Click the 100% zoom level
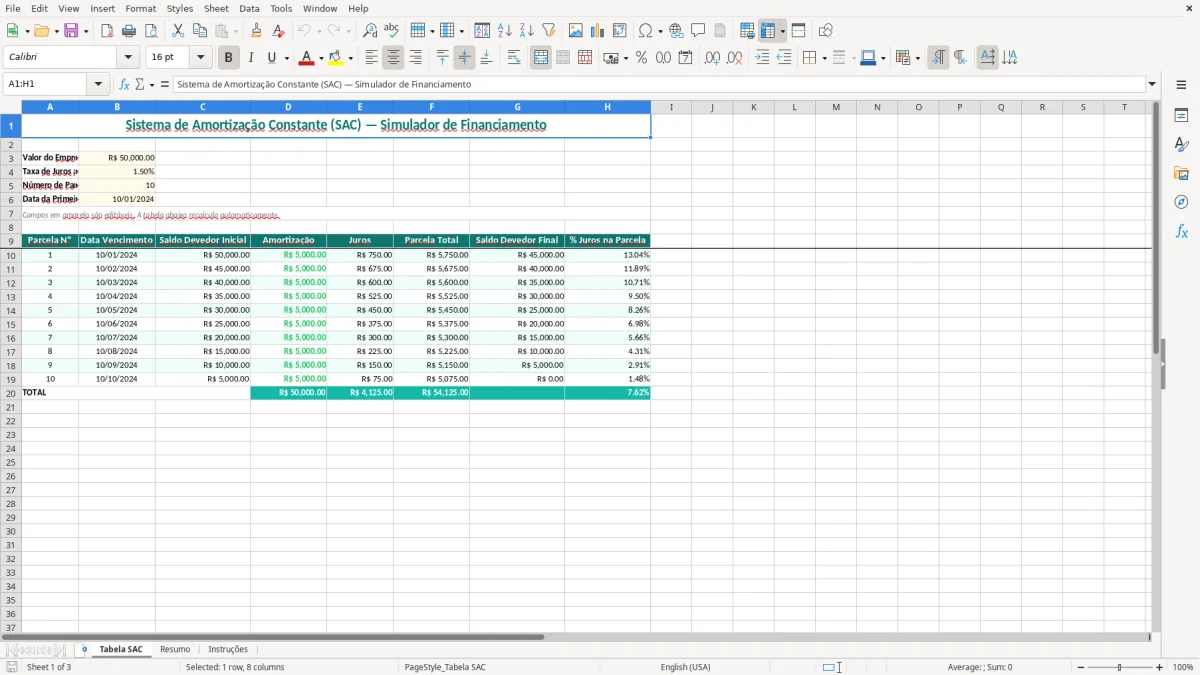 1183,667
